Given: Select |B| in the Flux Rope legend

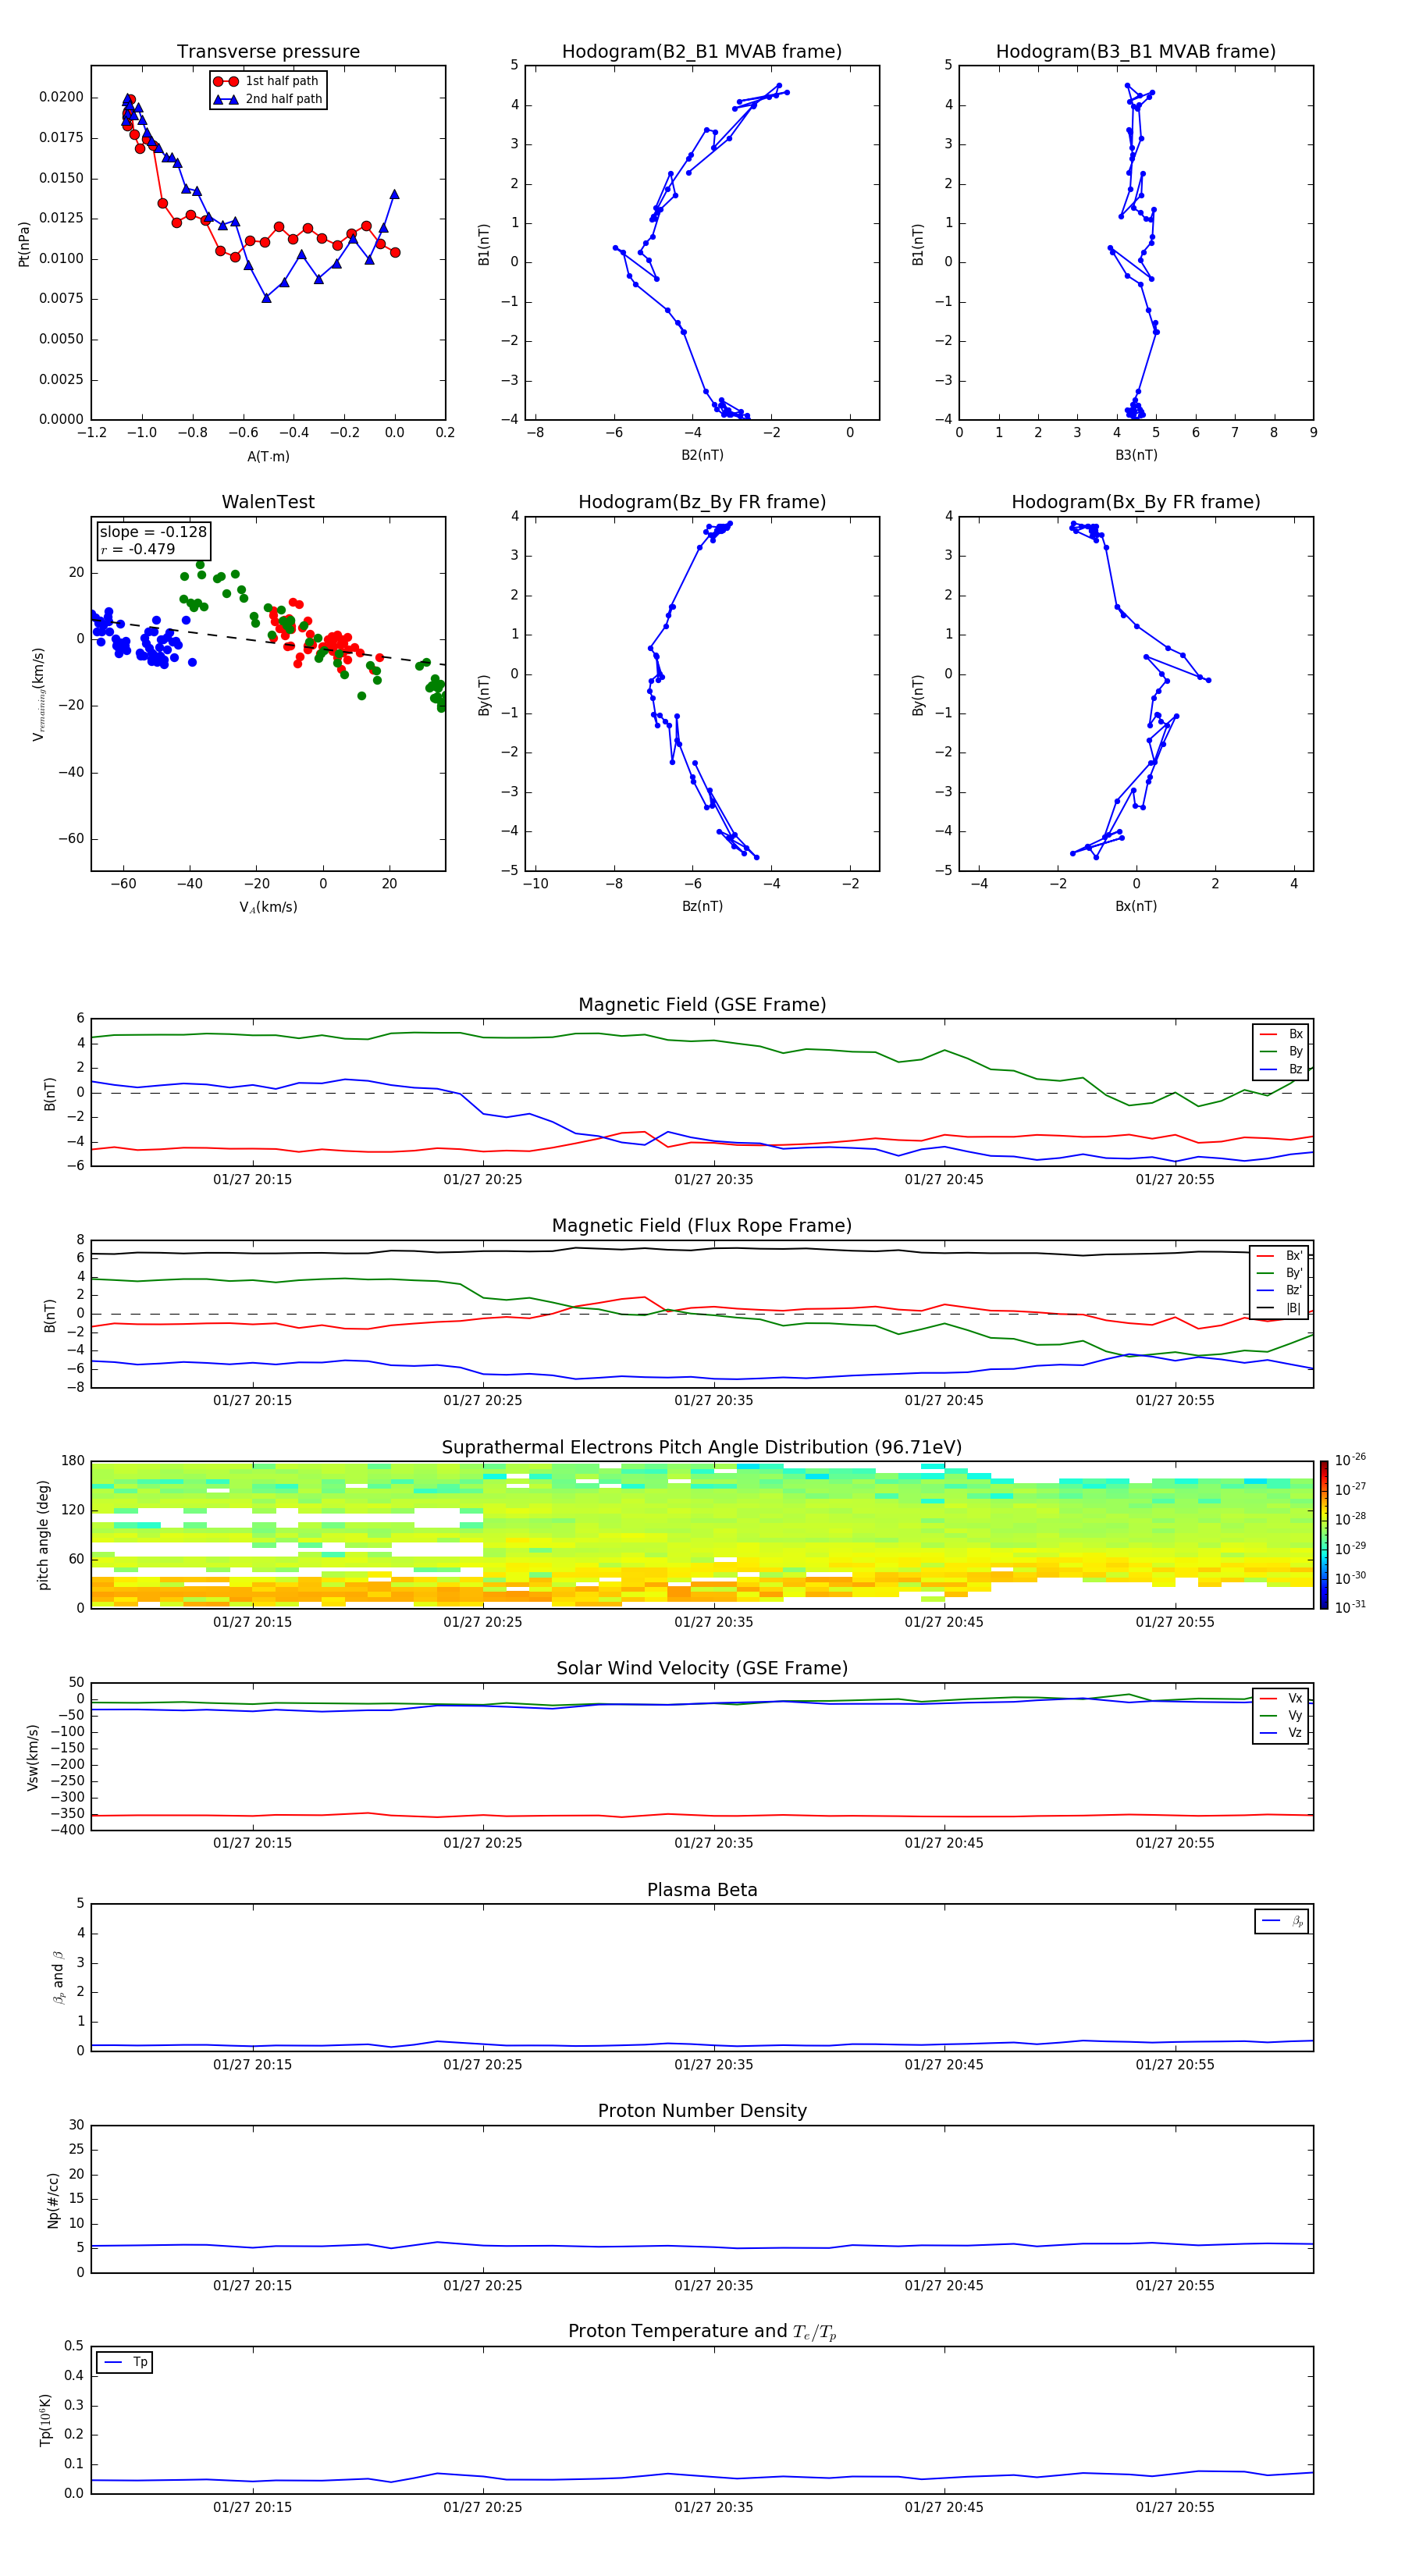Looking at the screenshot, I should (x=1280, y=1308).
